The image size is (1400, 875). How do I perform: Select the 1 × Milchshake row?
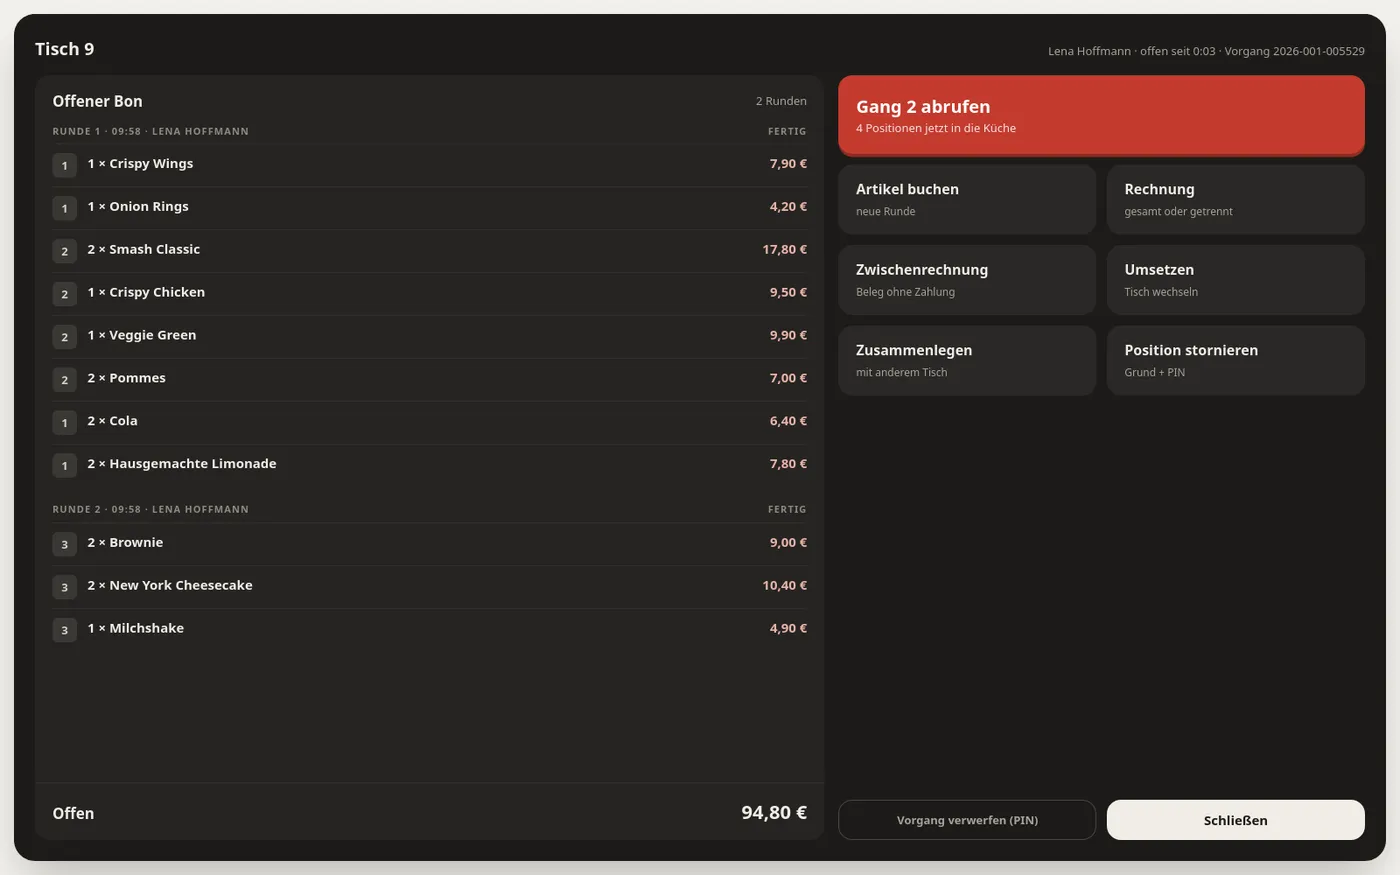(x=429, y=630)
